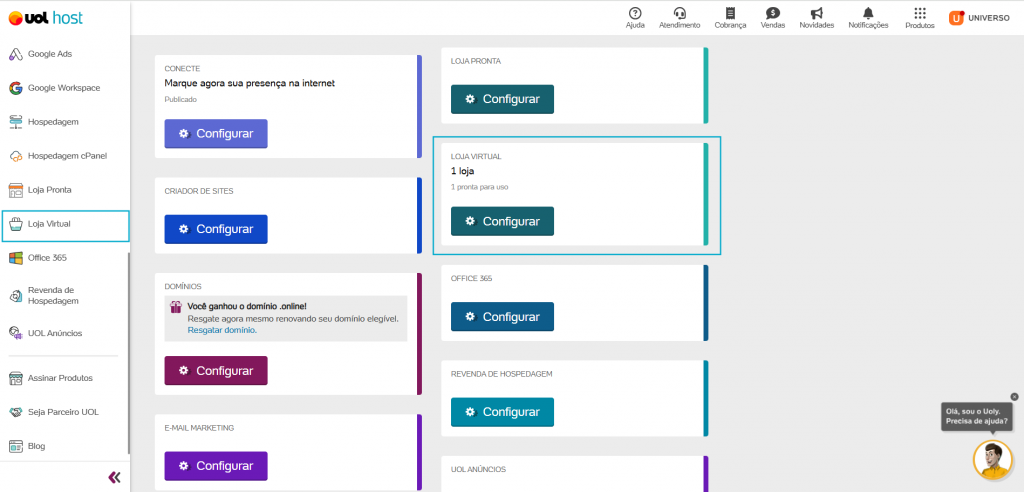
Task: Click '1 loja' text in Loja Virtual card
Action: pos(462,171)
